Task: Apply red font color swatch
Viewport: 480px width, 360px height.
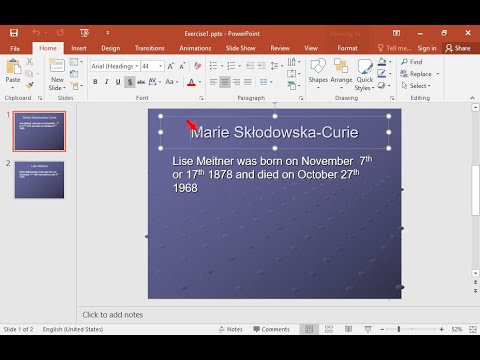Action: (x=191, y=82)
